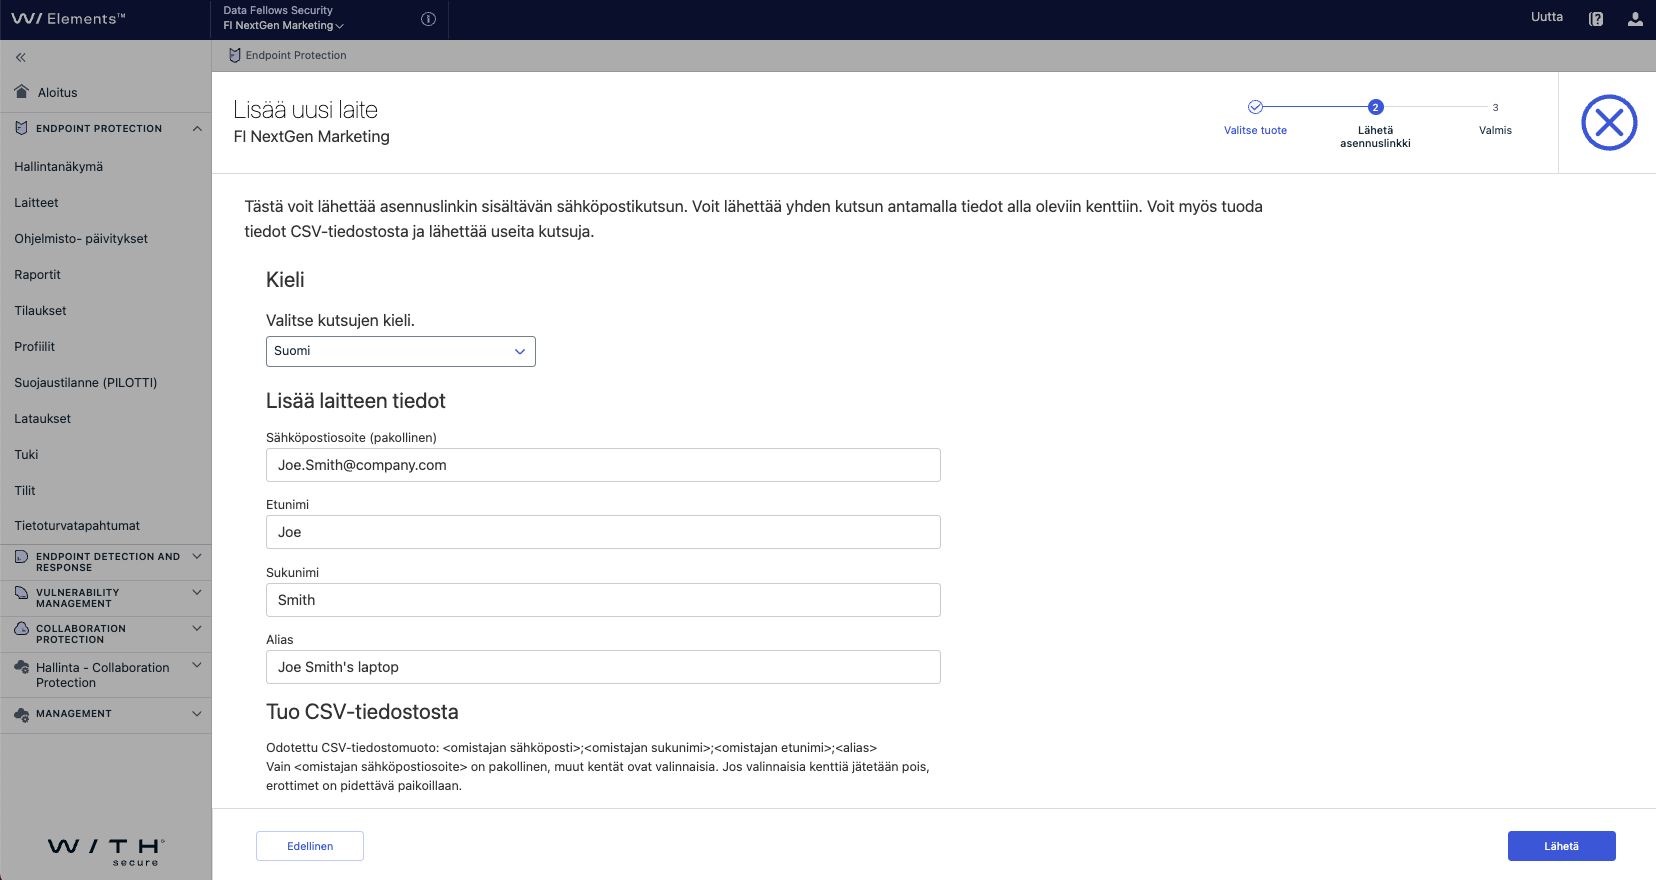Open the help icon in top bar
1656x880 pixels.
click(x=1596, y=19)
